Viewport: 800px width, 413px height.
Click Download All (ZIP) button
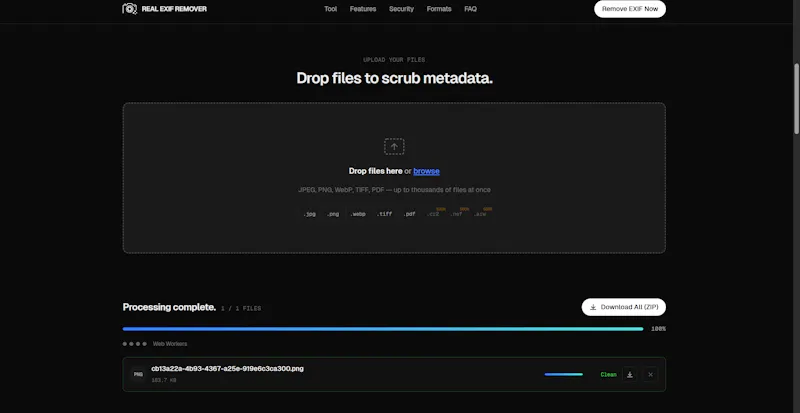(623, 307)
